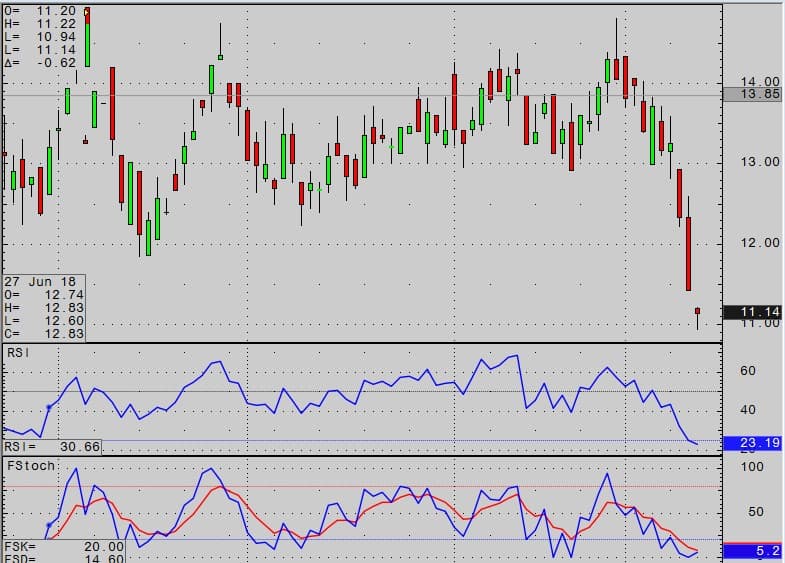
Task: Click the 5.2 FStoch value tag
Action: [x=753, y=551]
